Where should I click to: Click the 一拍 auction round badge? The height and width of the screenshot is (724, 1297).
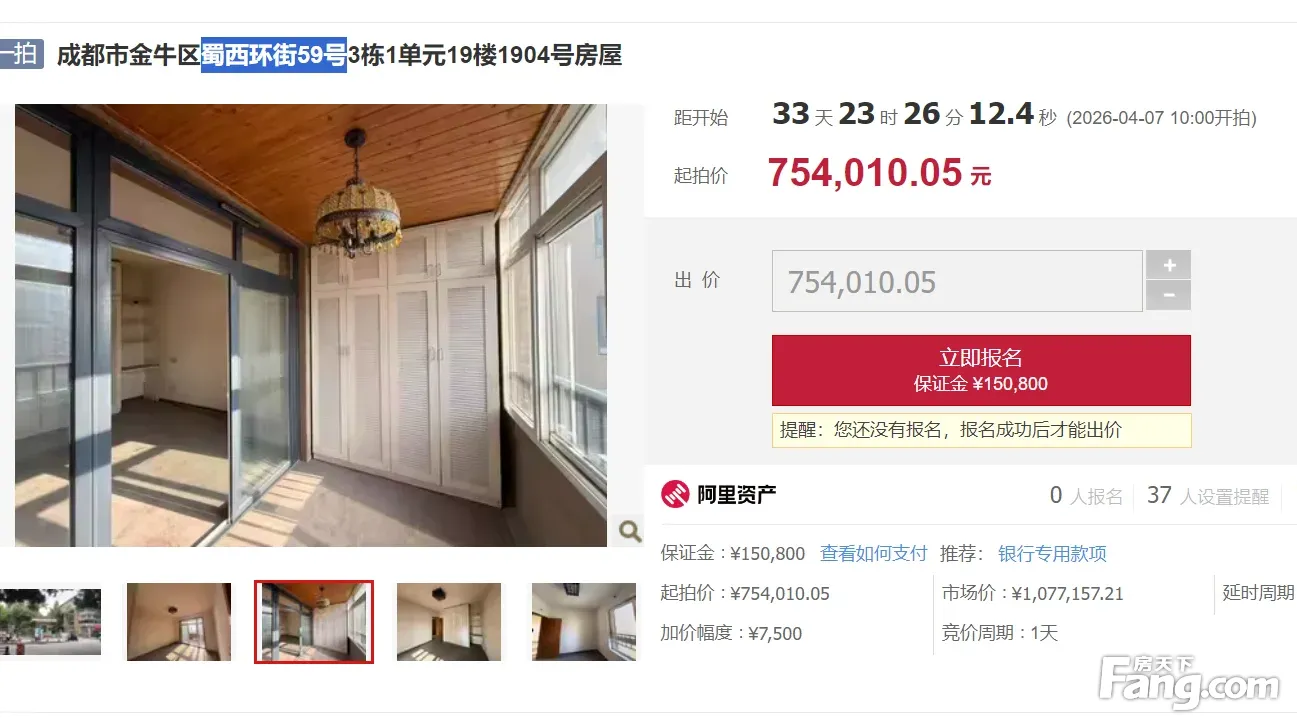(20, 54)
